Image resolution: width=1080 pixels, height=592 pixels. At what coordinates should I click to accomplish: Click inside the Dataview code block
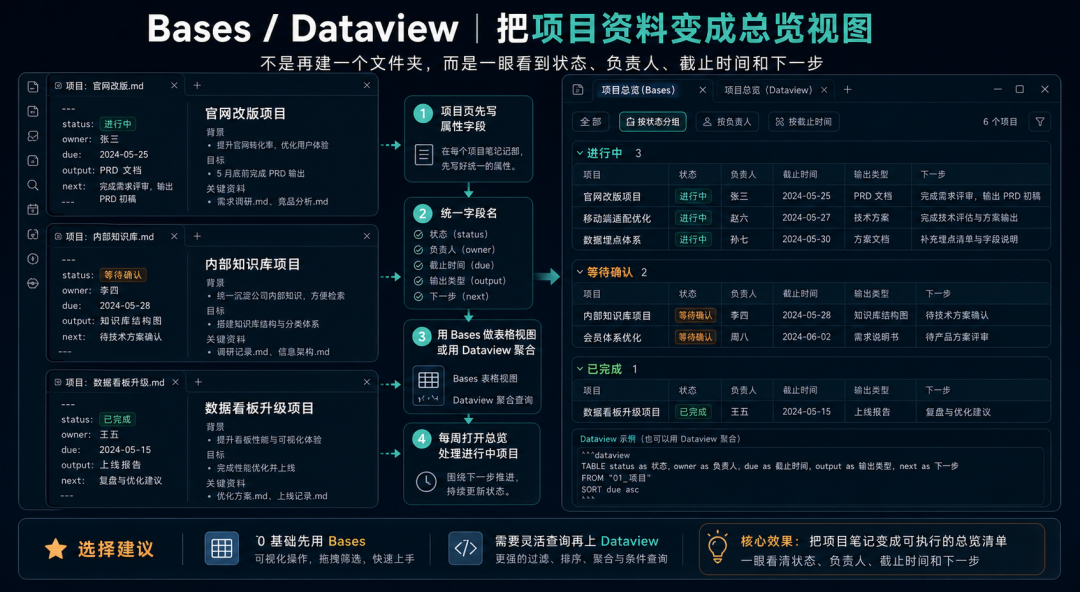click(811, 477)
